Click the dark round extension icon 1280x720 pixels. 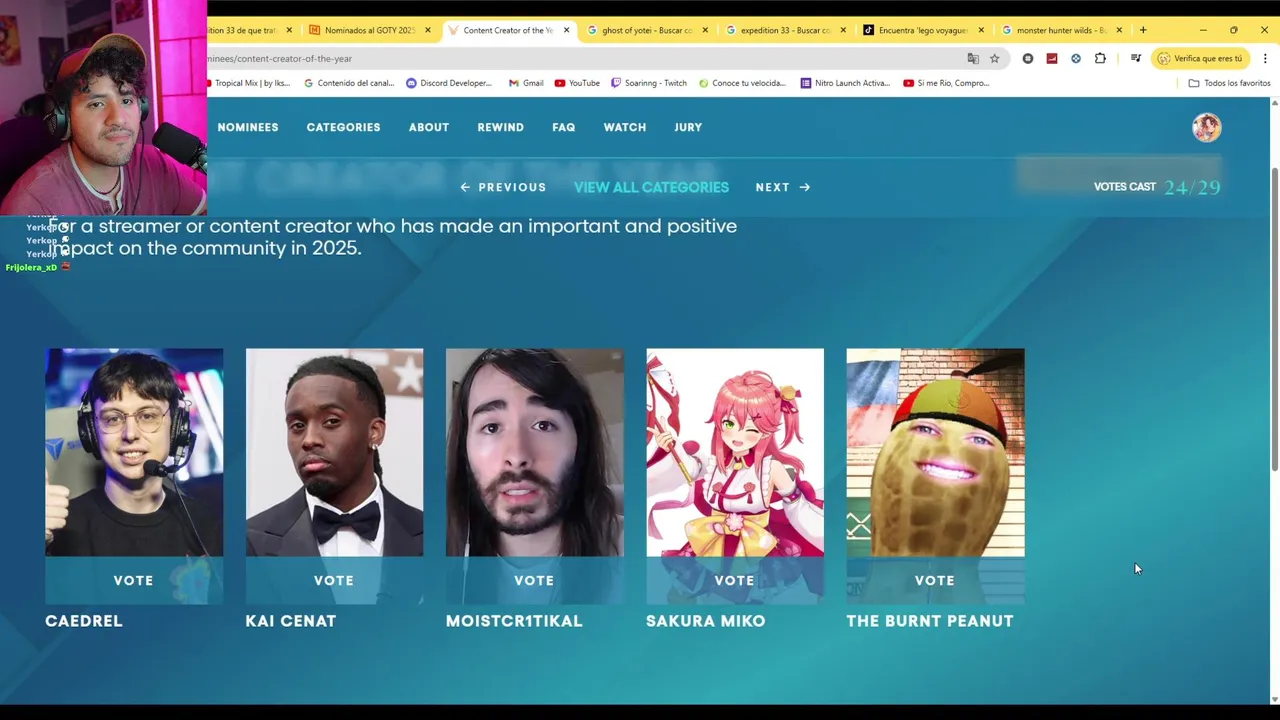(x=1027, y=59)
